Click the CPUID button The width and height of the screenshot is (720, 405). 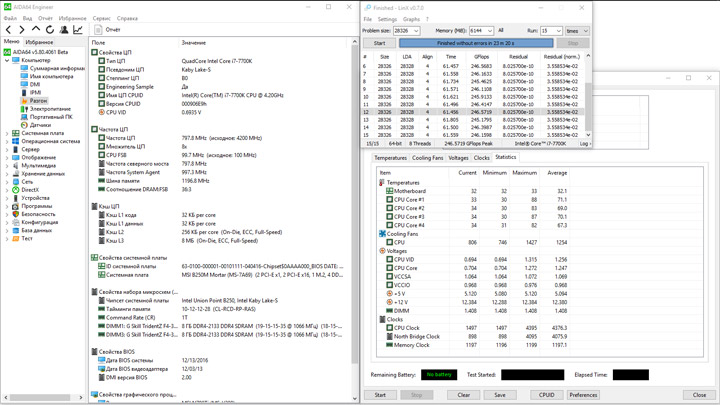546,395
